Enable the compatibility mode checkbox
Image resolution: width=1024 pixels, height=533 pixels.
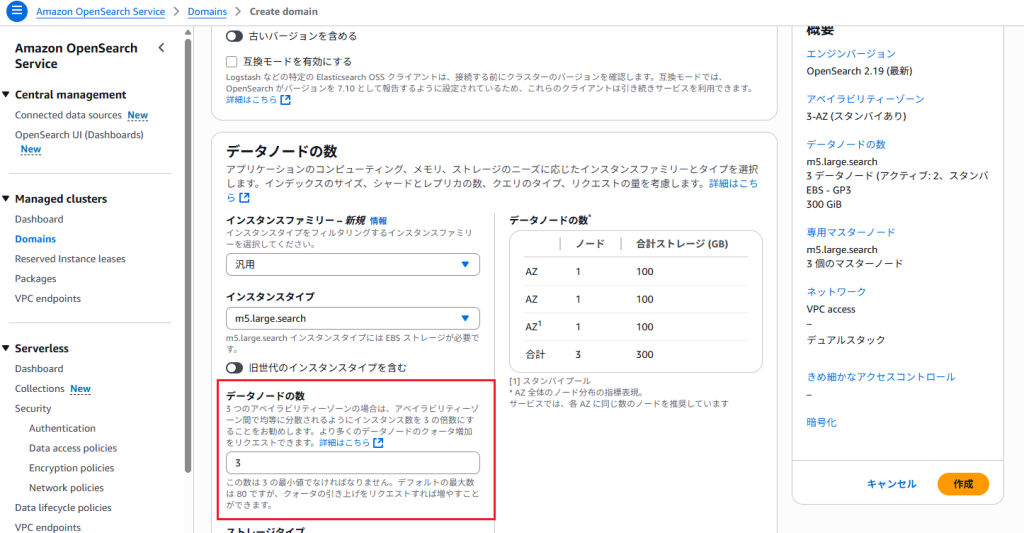[231, 61]
